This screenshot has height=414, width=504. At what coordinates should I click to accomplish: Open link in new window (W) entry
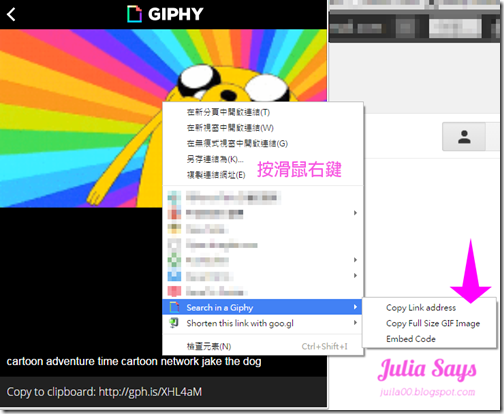pos(230,128)
